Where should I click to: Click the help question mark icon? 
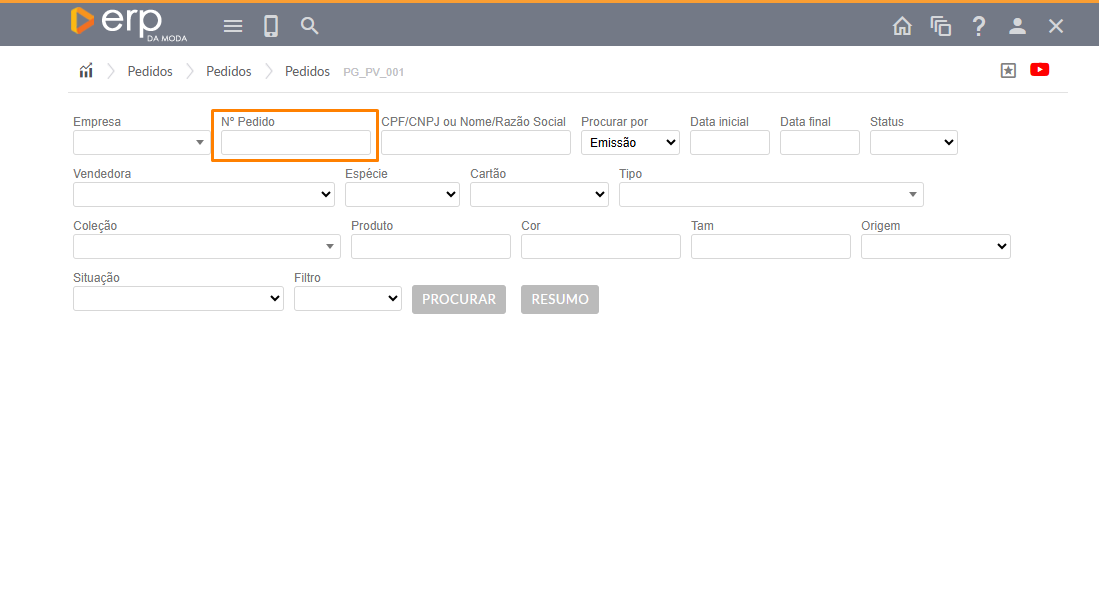coord(979,26)
